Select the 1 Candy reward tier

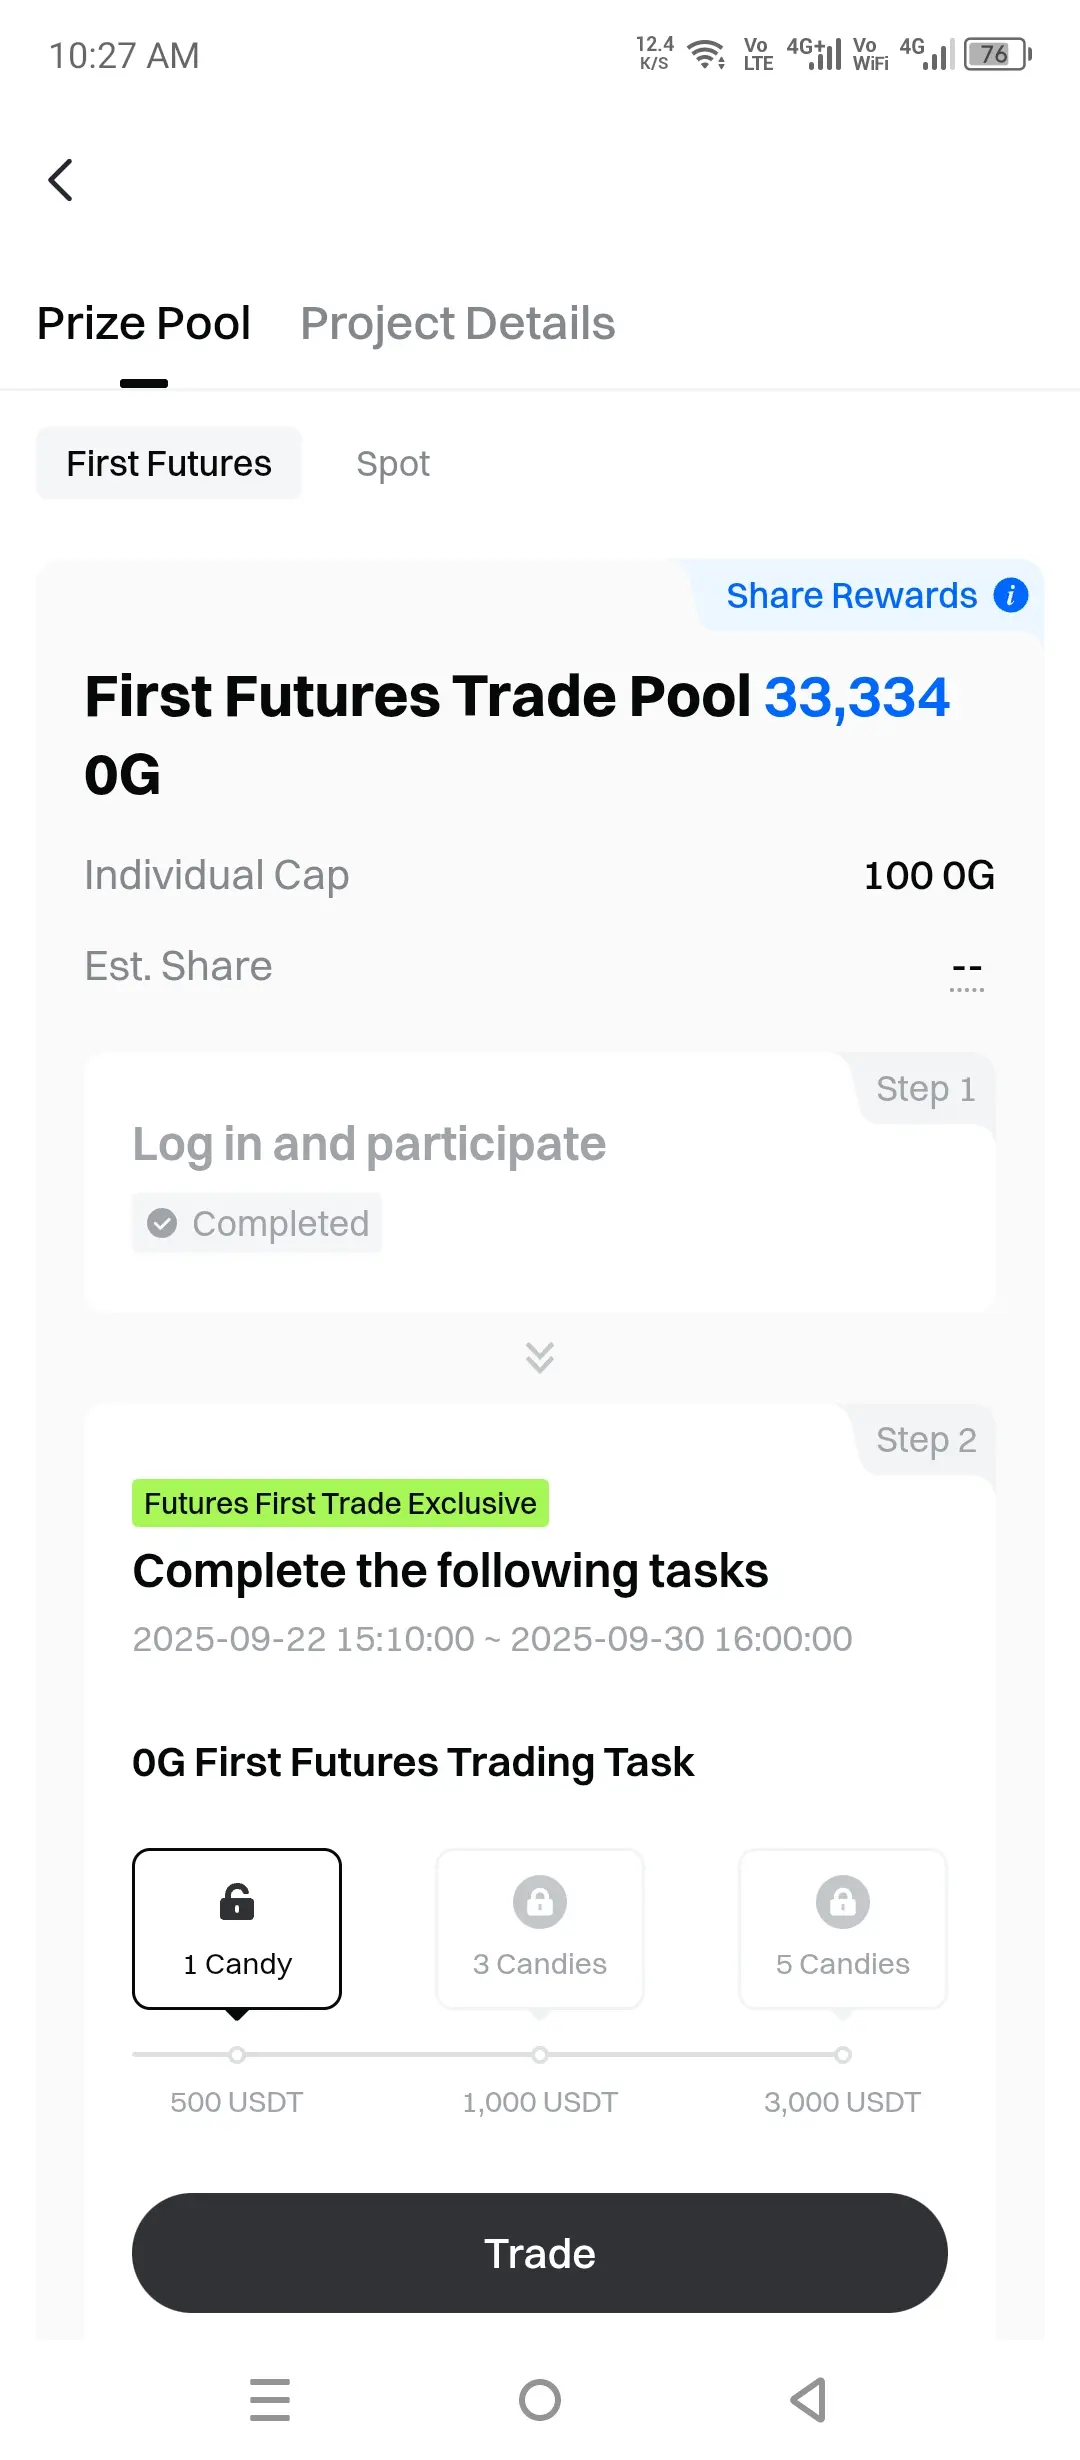coord(237,1928)
